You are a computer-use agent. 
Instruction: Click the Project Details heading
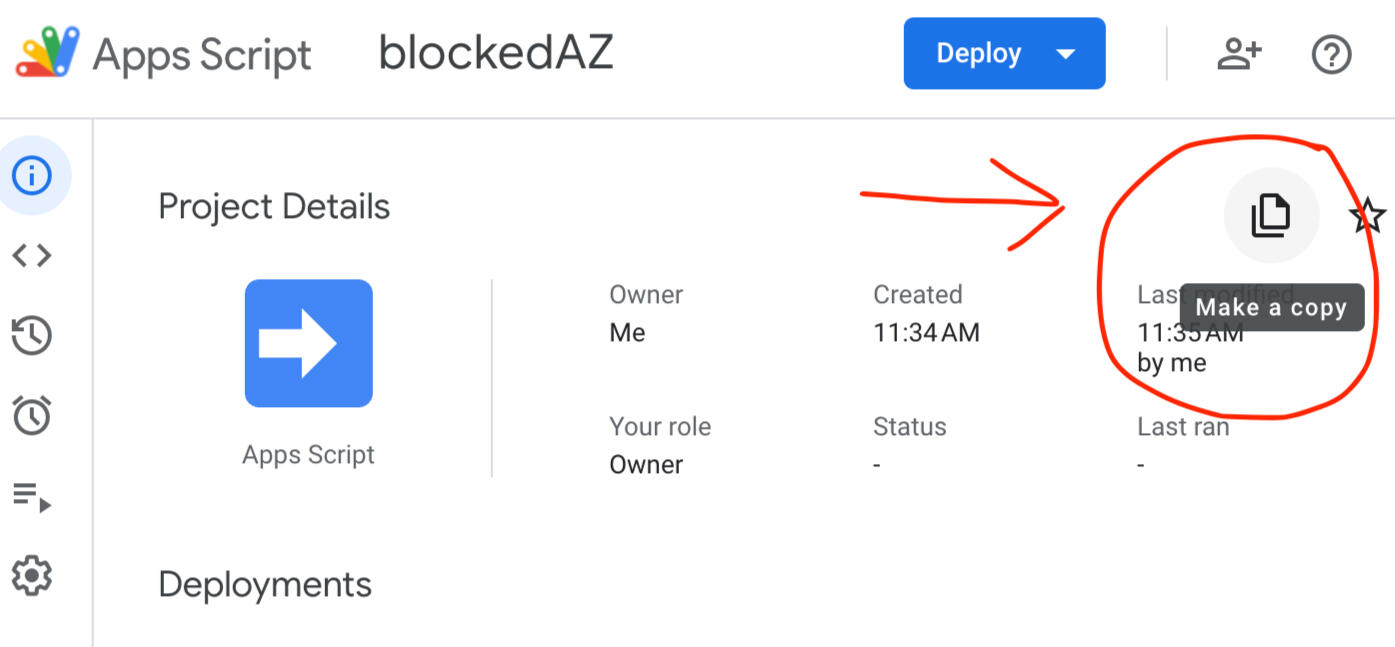(x=274, y=207)
